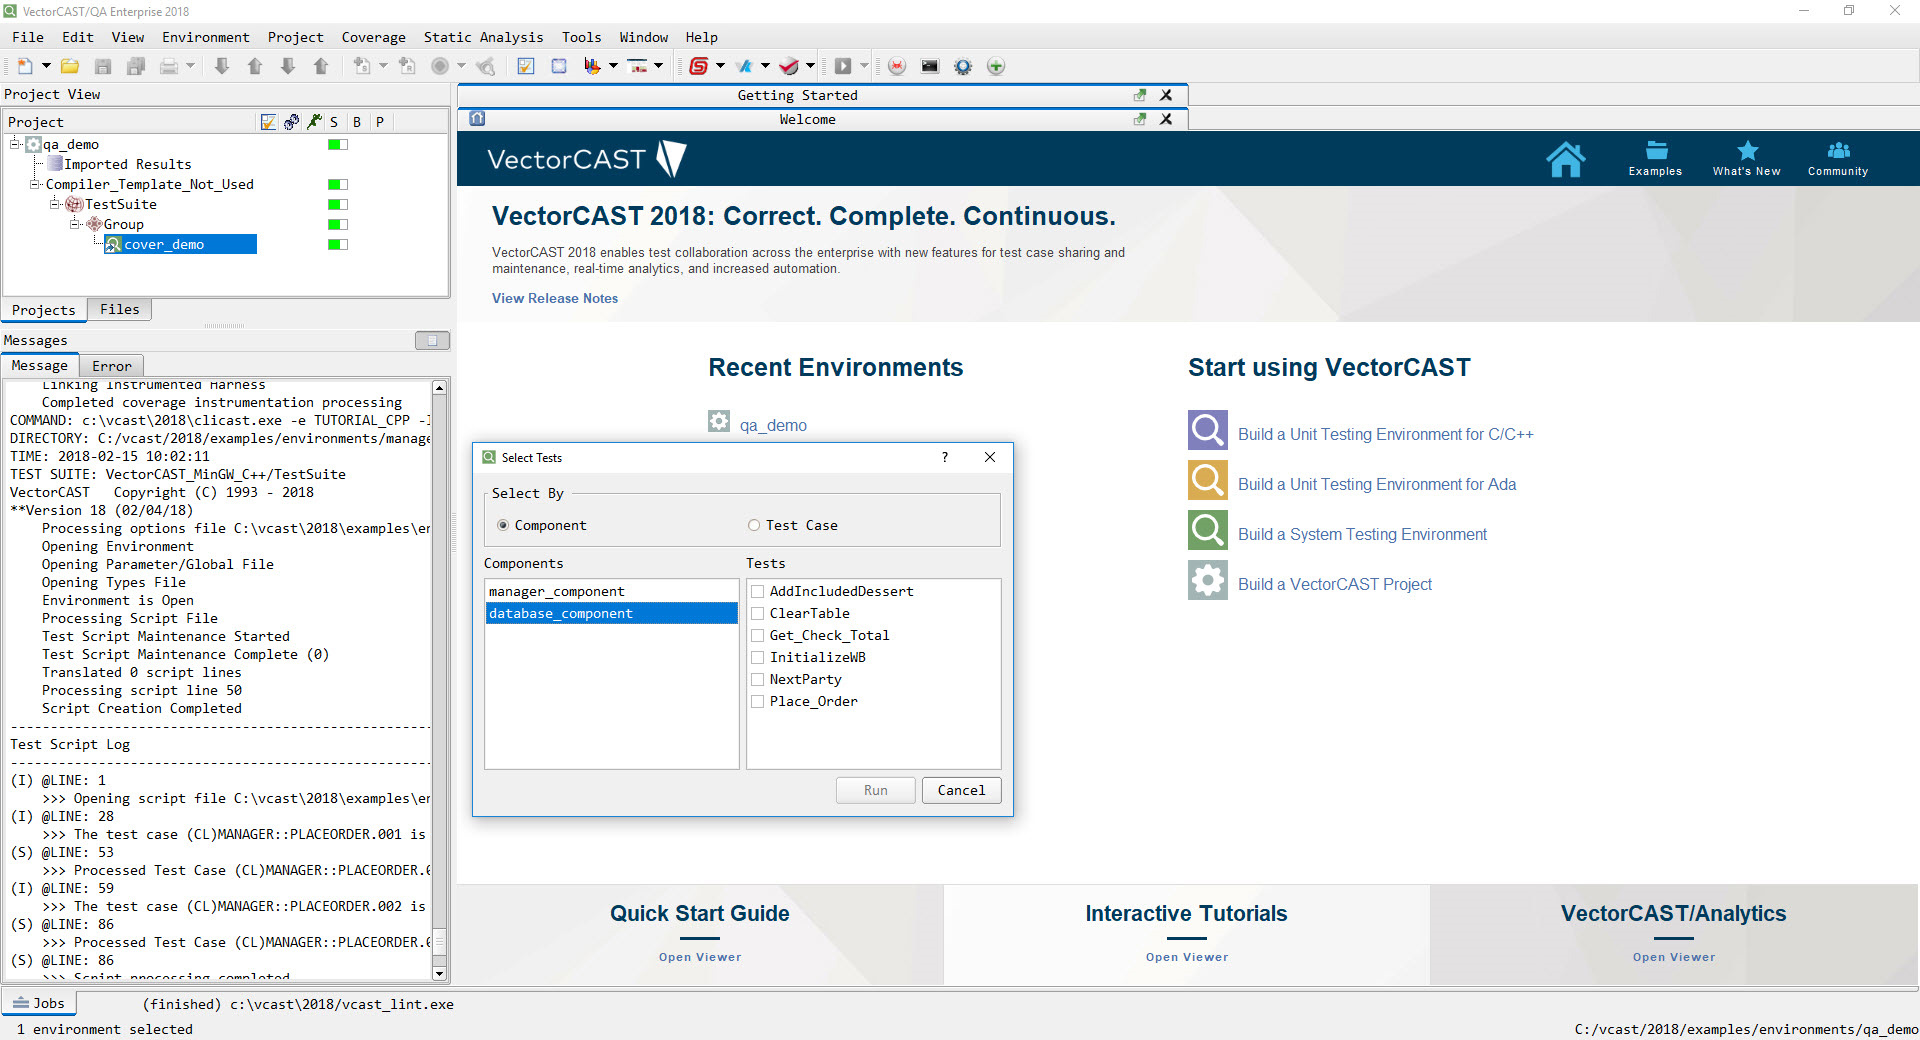Click the red S static analysis icon
This screenshot has height=1040, width=1920.
pos(699,66)
